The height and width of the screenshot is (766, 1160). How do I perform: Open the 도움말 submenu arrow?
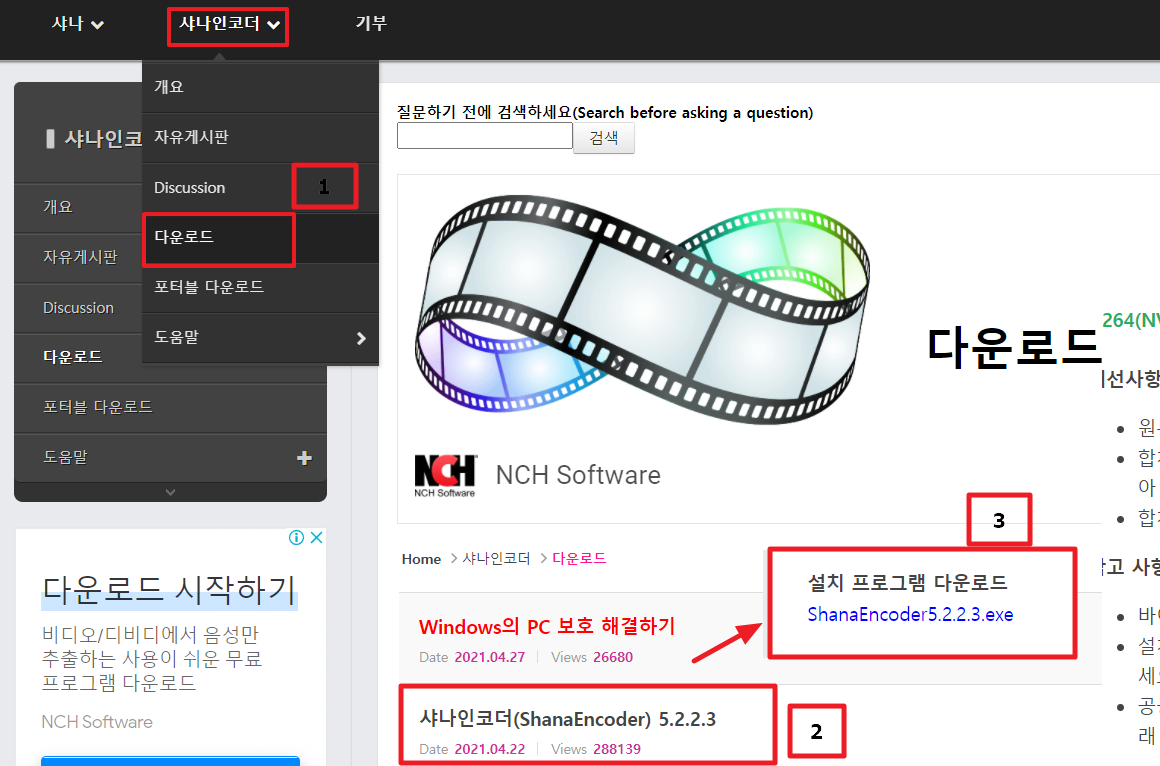(x=361, y=339)
